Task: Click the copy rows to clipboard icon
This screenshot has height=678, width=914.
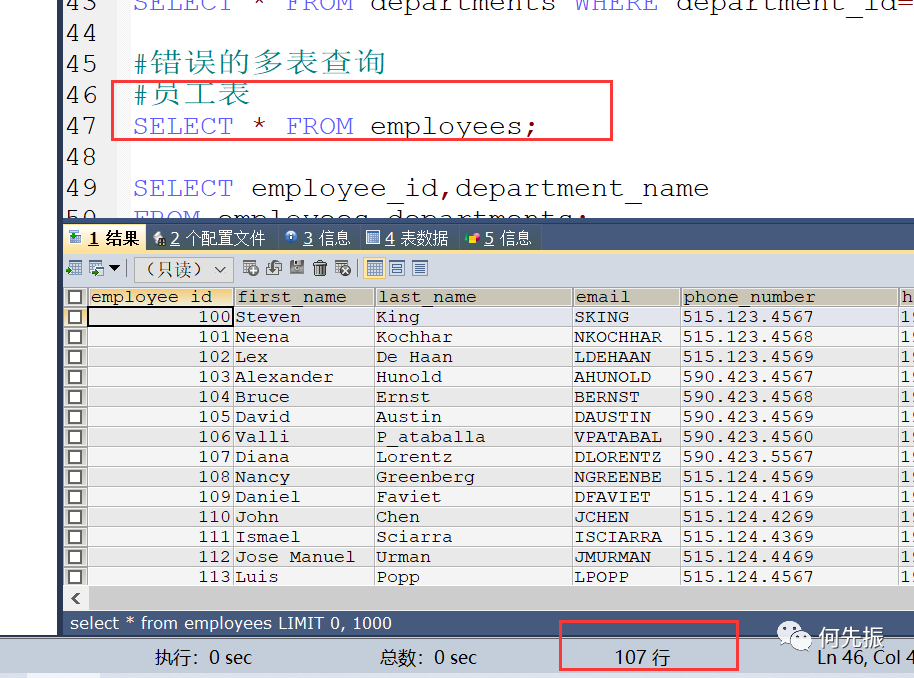Action: pos(96,268)
